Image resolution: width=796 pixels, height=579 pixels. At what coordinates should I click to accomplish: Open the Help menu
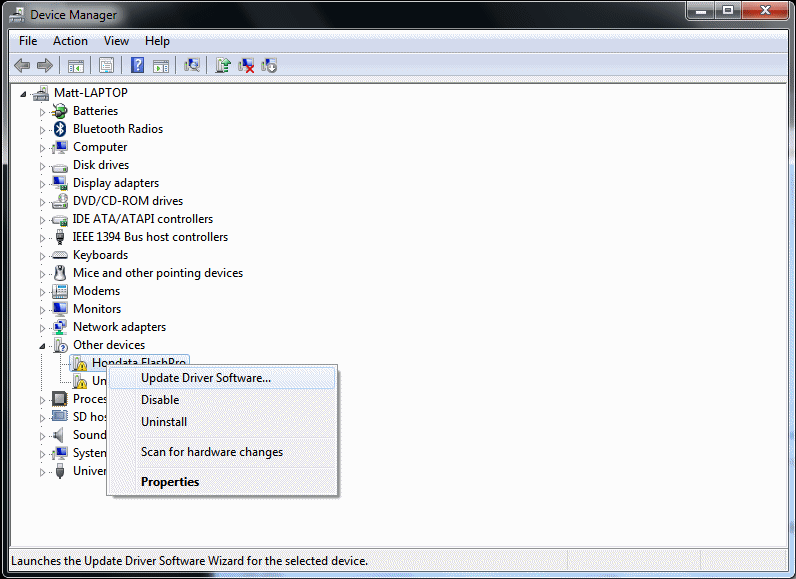157,41
